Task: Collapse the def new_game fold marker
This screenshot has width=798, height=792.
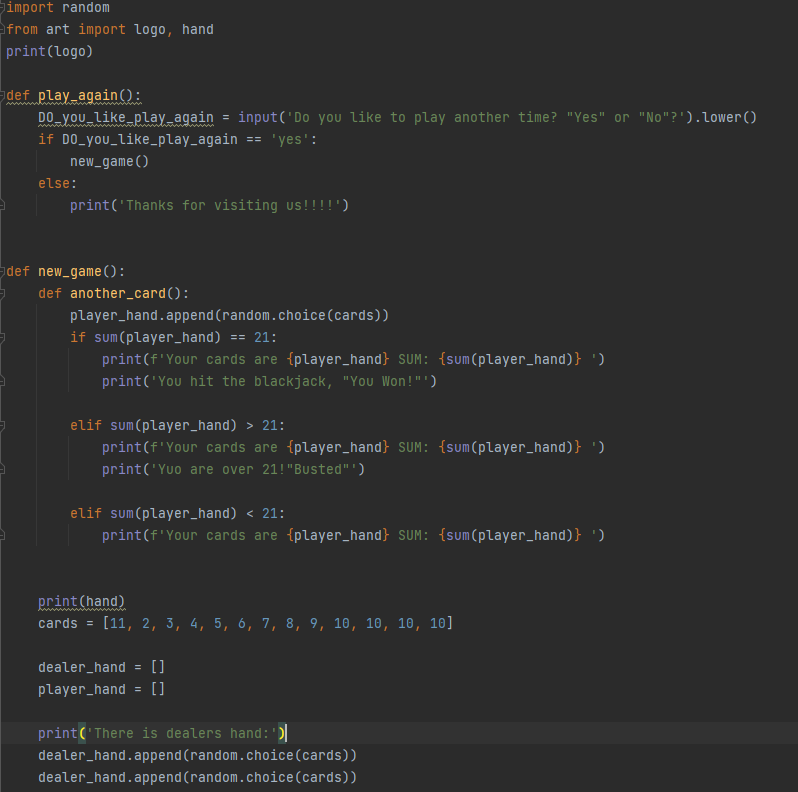Action: click(3, 272)
